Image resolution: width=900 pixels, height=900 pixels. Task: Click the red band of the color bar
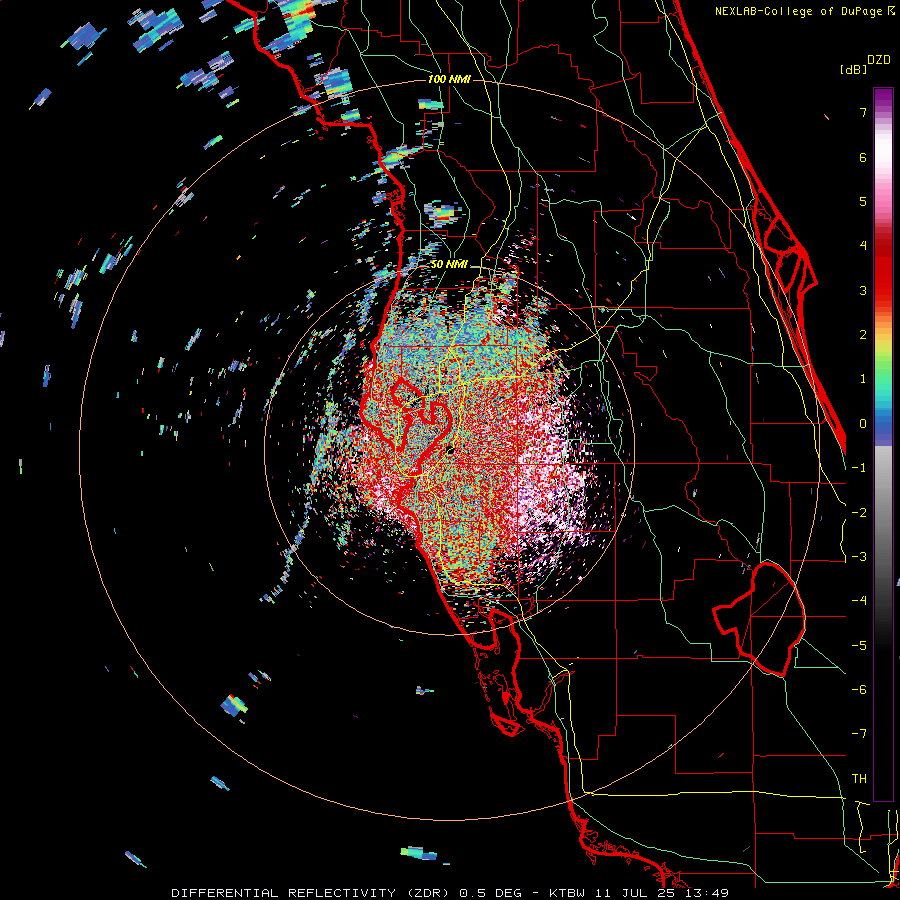[883, 270]
